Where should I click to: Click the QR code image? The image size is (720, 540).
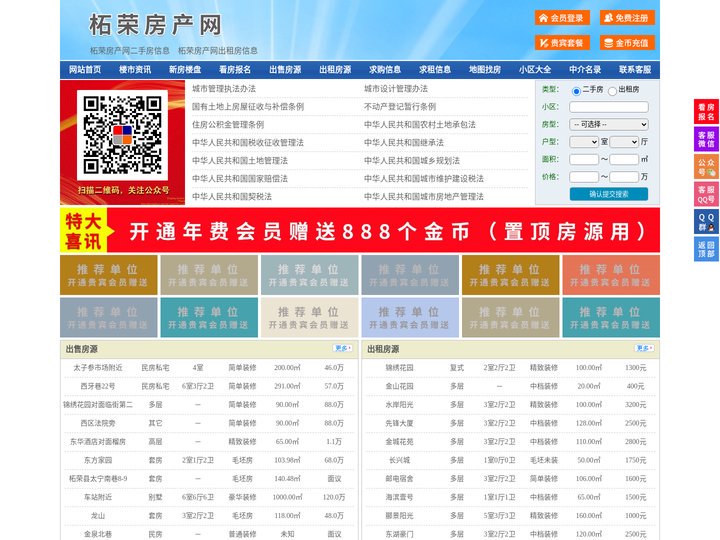(x=123, y=135)
